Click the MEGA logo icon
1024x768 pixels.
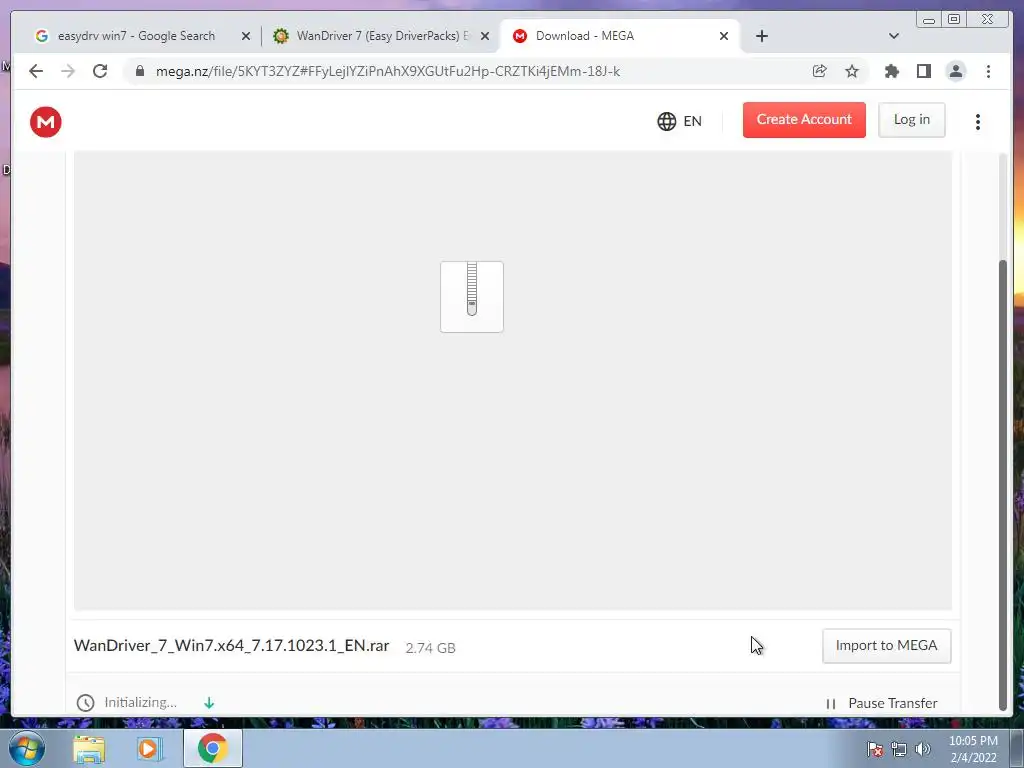(46, 121)
